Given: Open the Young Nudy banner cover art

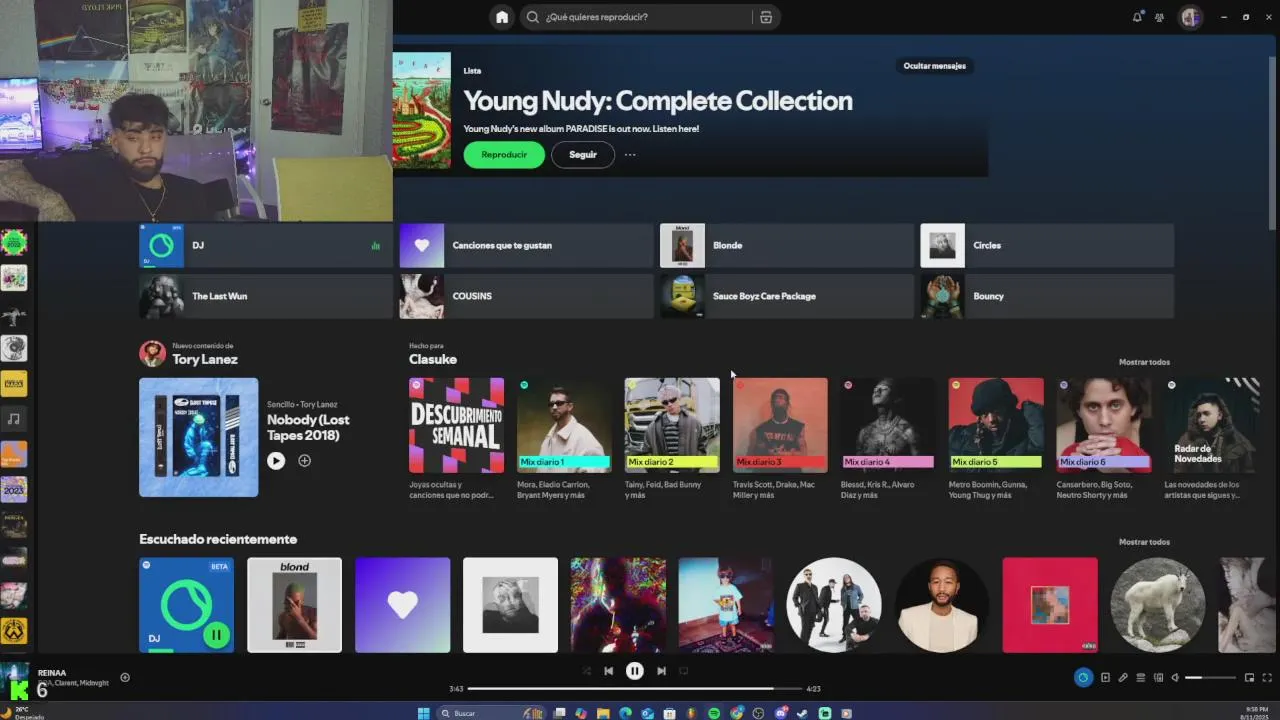Looking at the screenshot, I should [422, 111].
